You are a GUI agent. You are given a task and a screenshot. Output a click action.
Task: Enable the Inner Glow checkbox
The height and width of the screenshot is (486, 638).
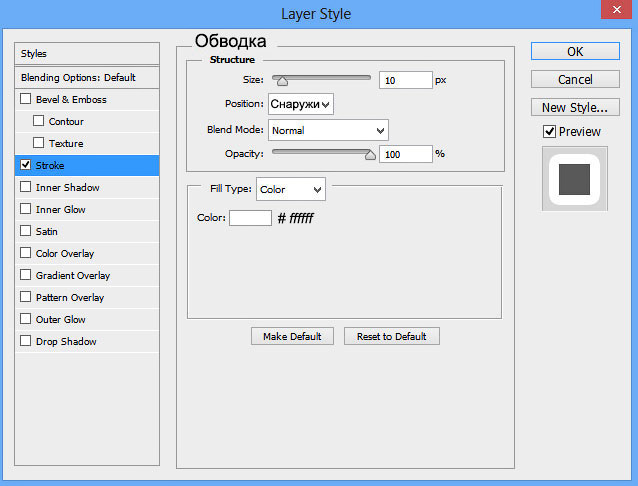click(x=25, y=209)
